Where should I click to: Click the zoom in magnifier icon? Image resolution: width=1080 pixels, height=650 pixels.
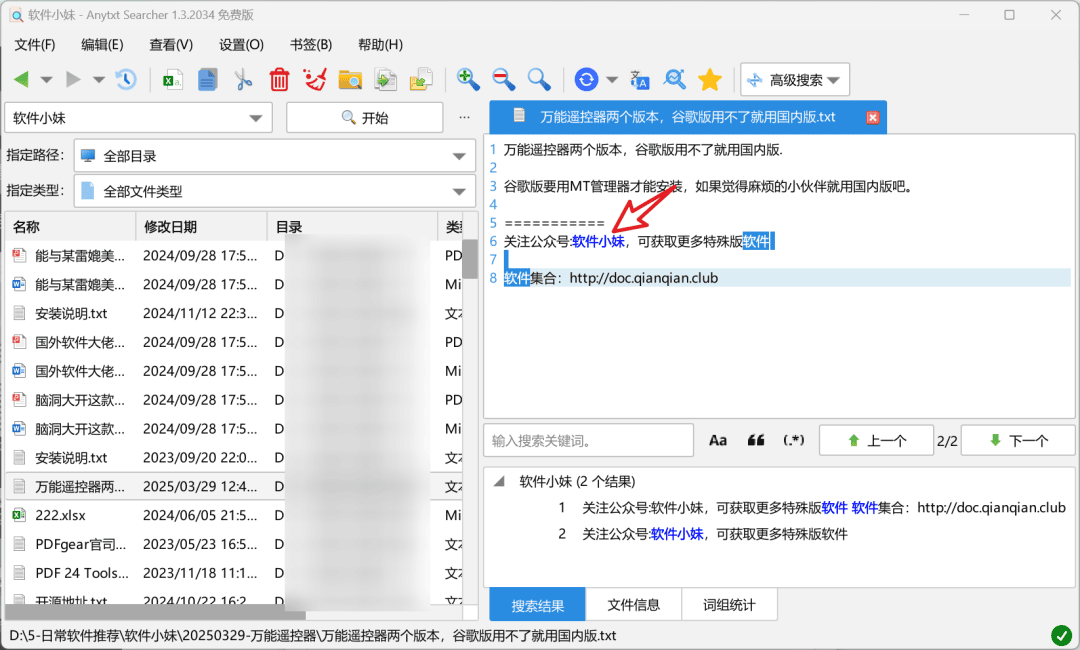click(x=468, y=80)
